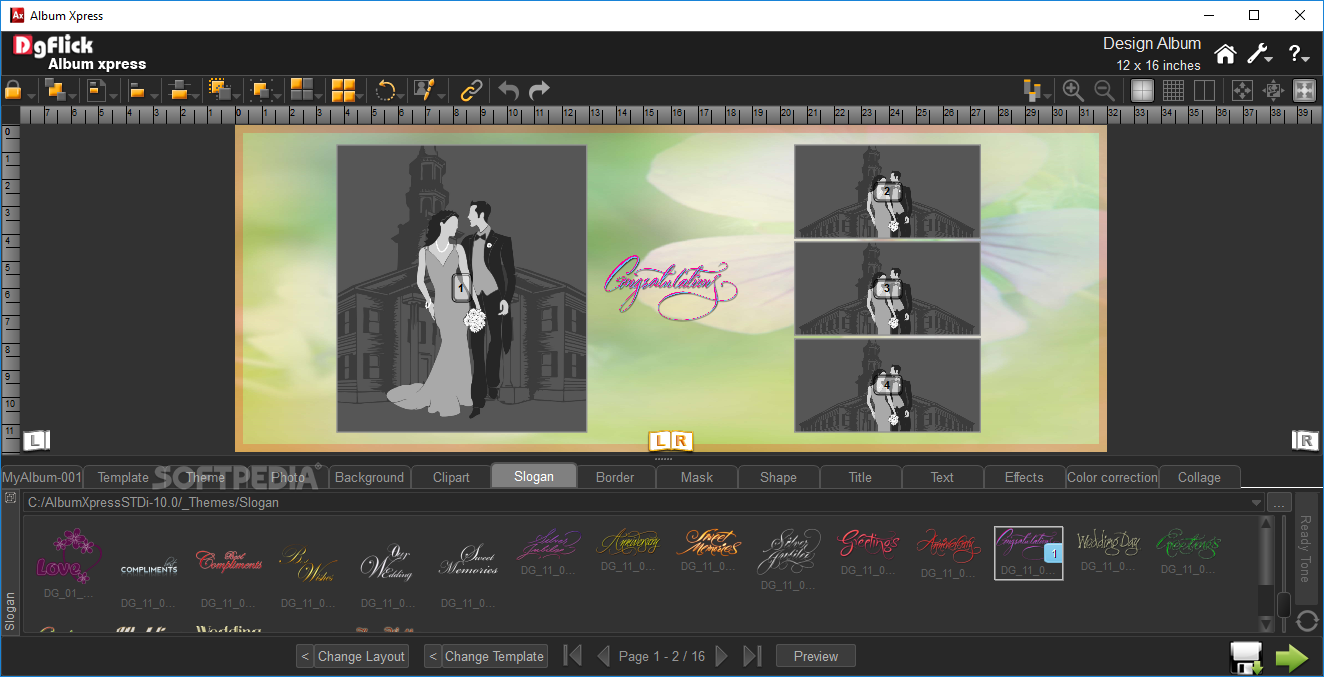Image resolution: width=1324 pixels, height=677 pixels.
Task: Click the align to page icon
Action: coord(96,90)
